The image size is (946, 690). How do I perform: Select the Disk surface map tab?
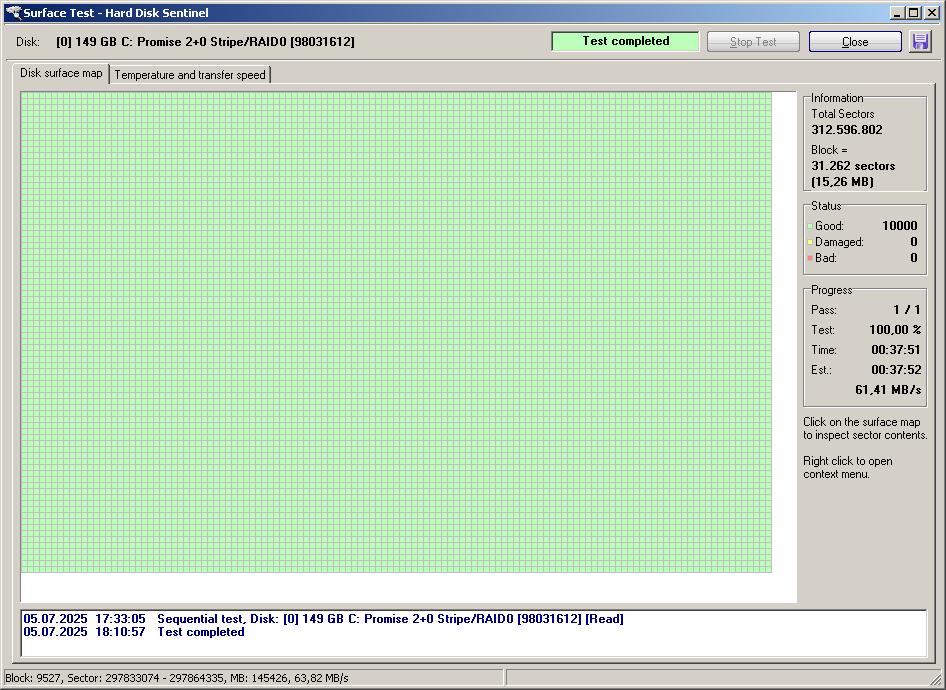pos(61,73)
